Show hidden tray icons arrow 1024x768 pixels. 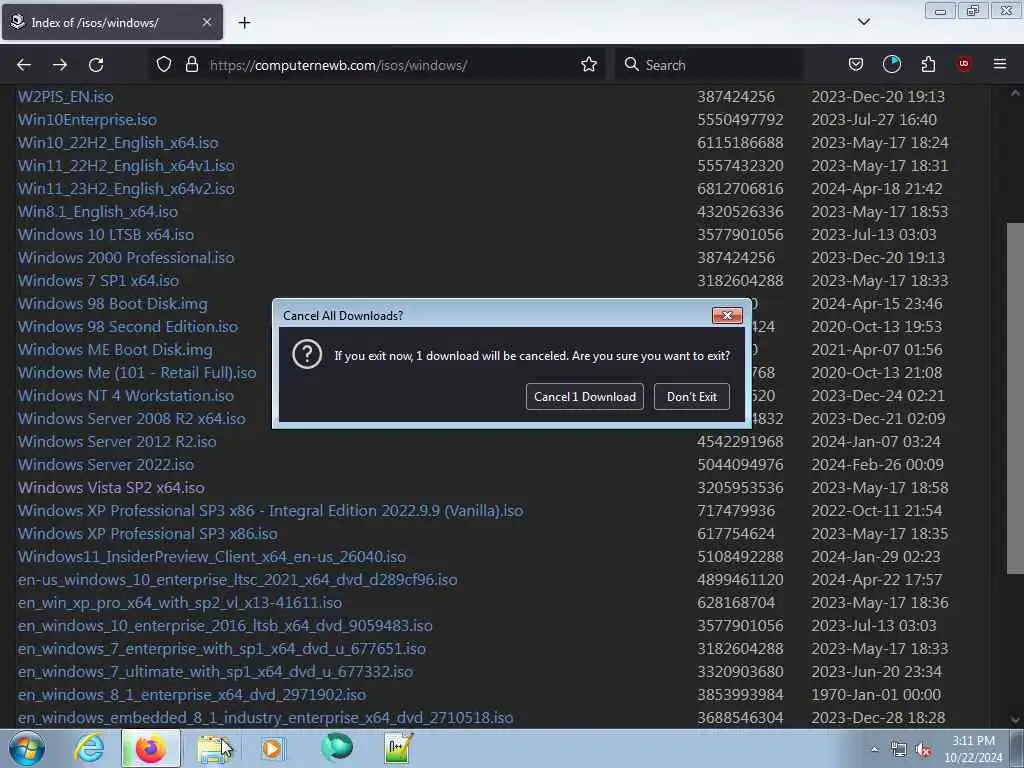tap(874, 749)
